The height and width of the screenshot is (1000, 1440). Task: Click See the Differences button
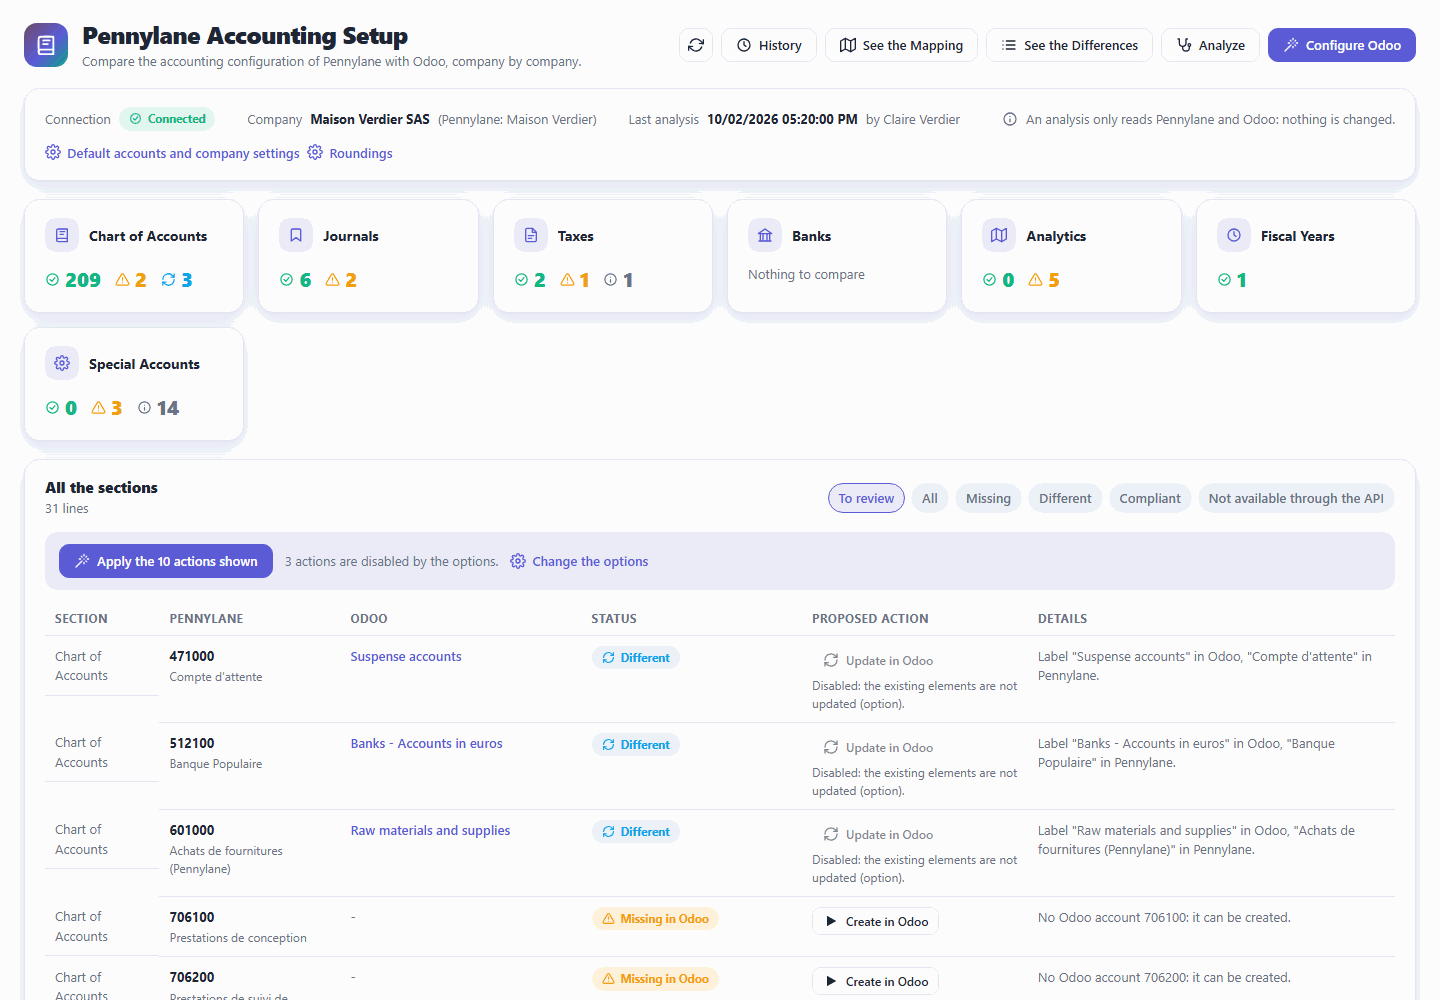[1069, 45]
